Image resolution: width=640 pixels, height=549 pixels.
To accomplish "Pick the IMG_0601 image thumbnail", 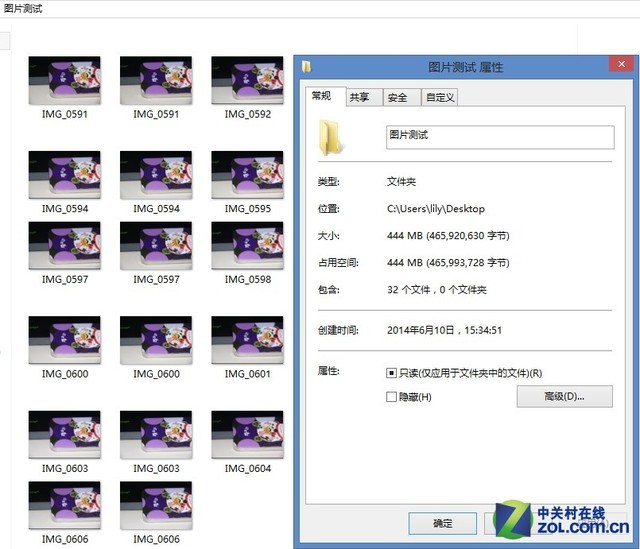I will [247, 340].
